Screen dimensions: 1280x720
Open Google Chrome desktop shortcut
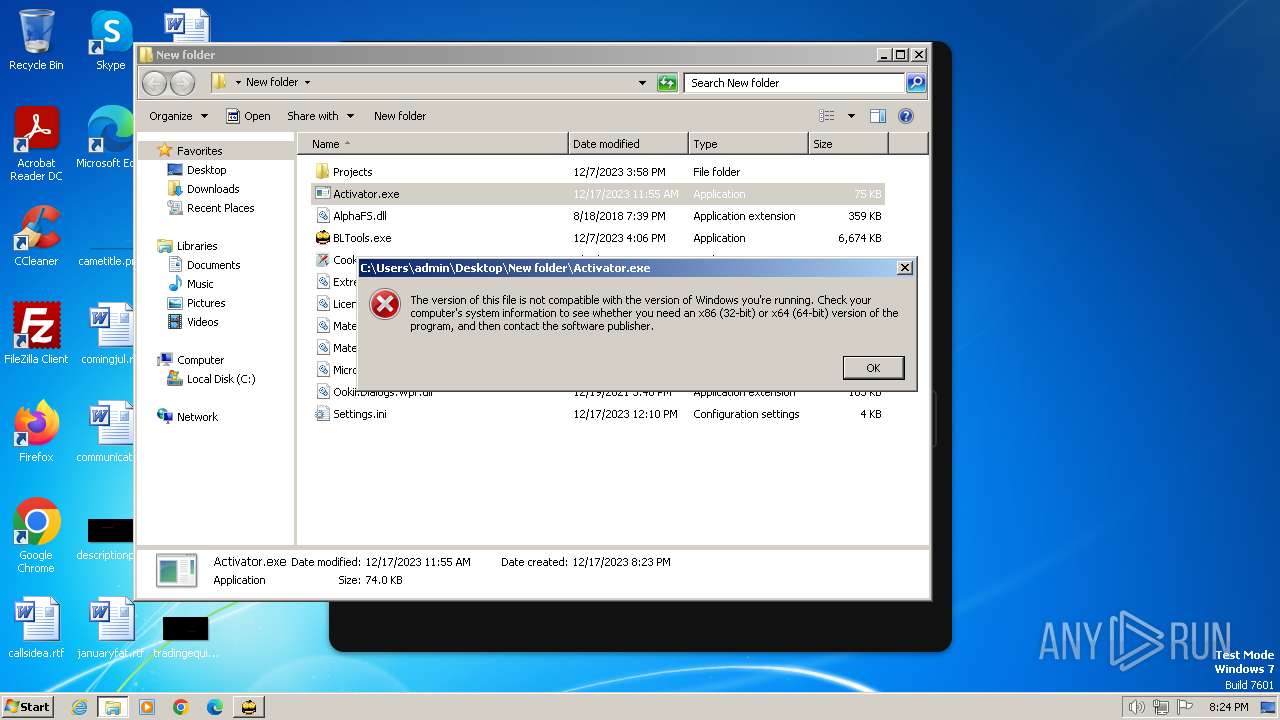pos(36,535)
